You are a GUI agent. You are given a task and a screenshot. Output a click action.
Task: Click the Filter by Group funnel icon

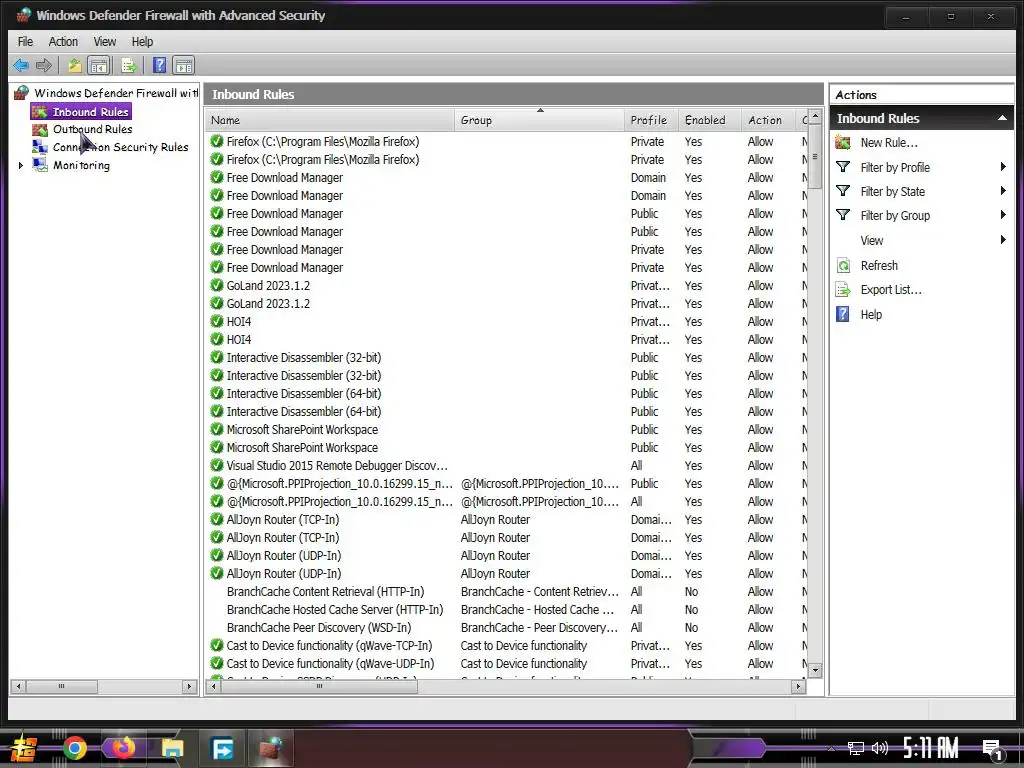pos(843,215)
